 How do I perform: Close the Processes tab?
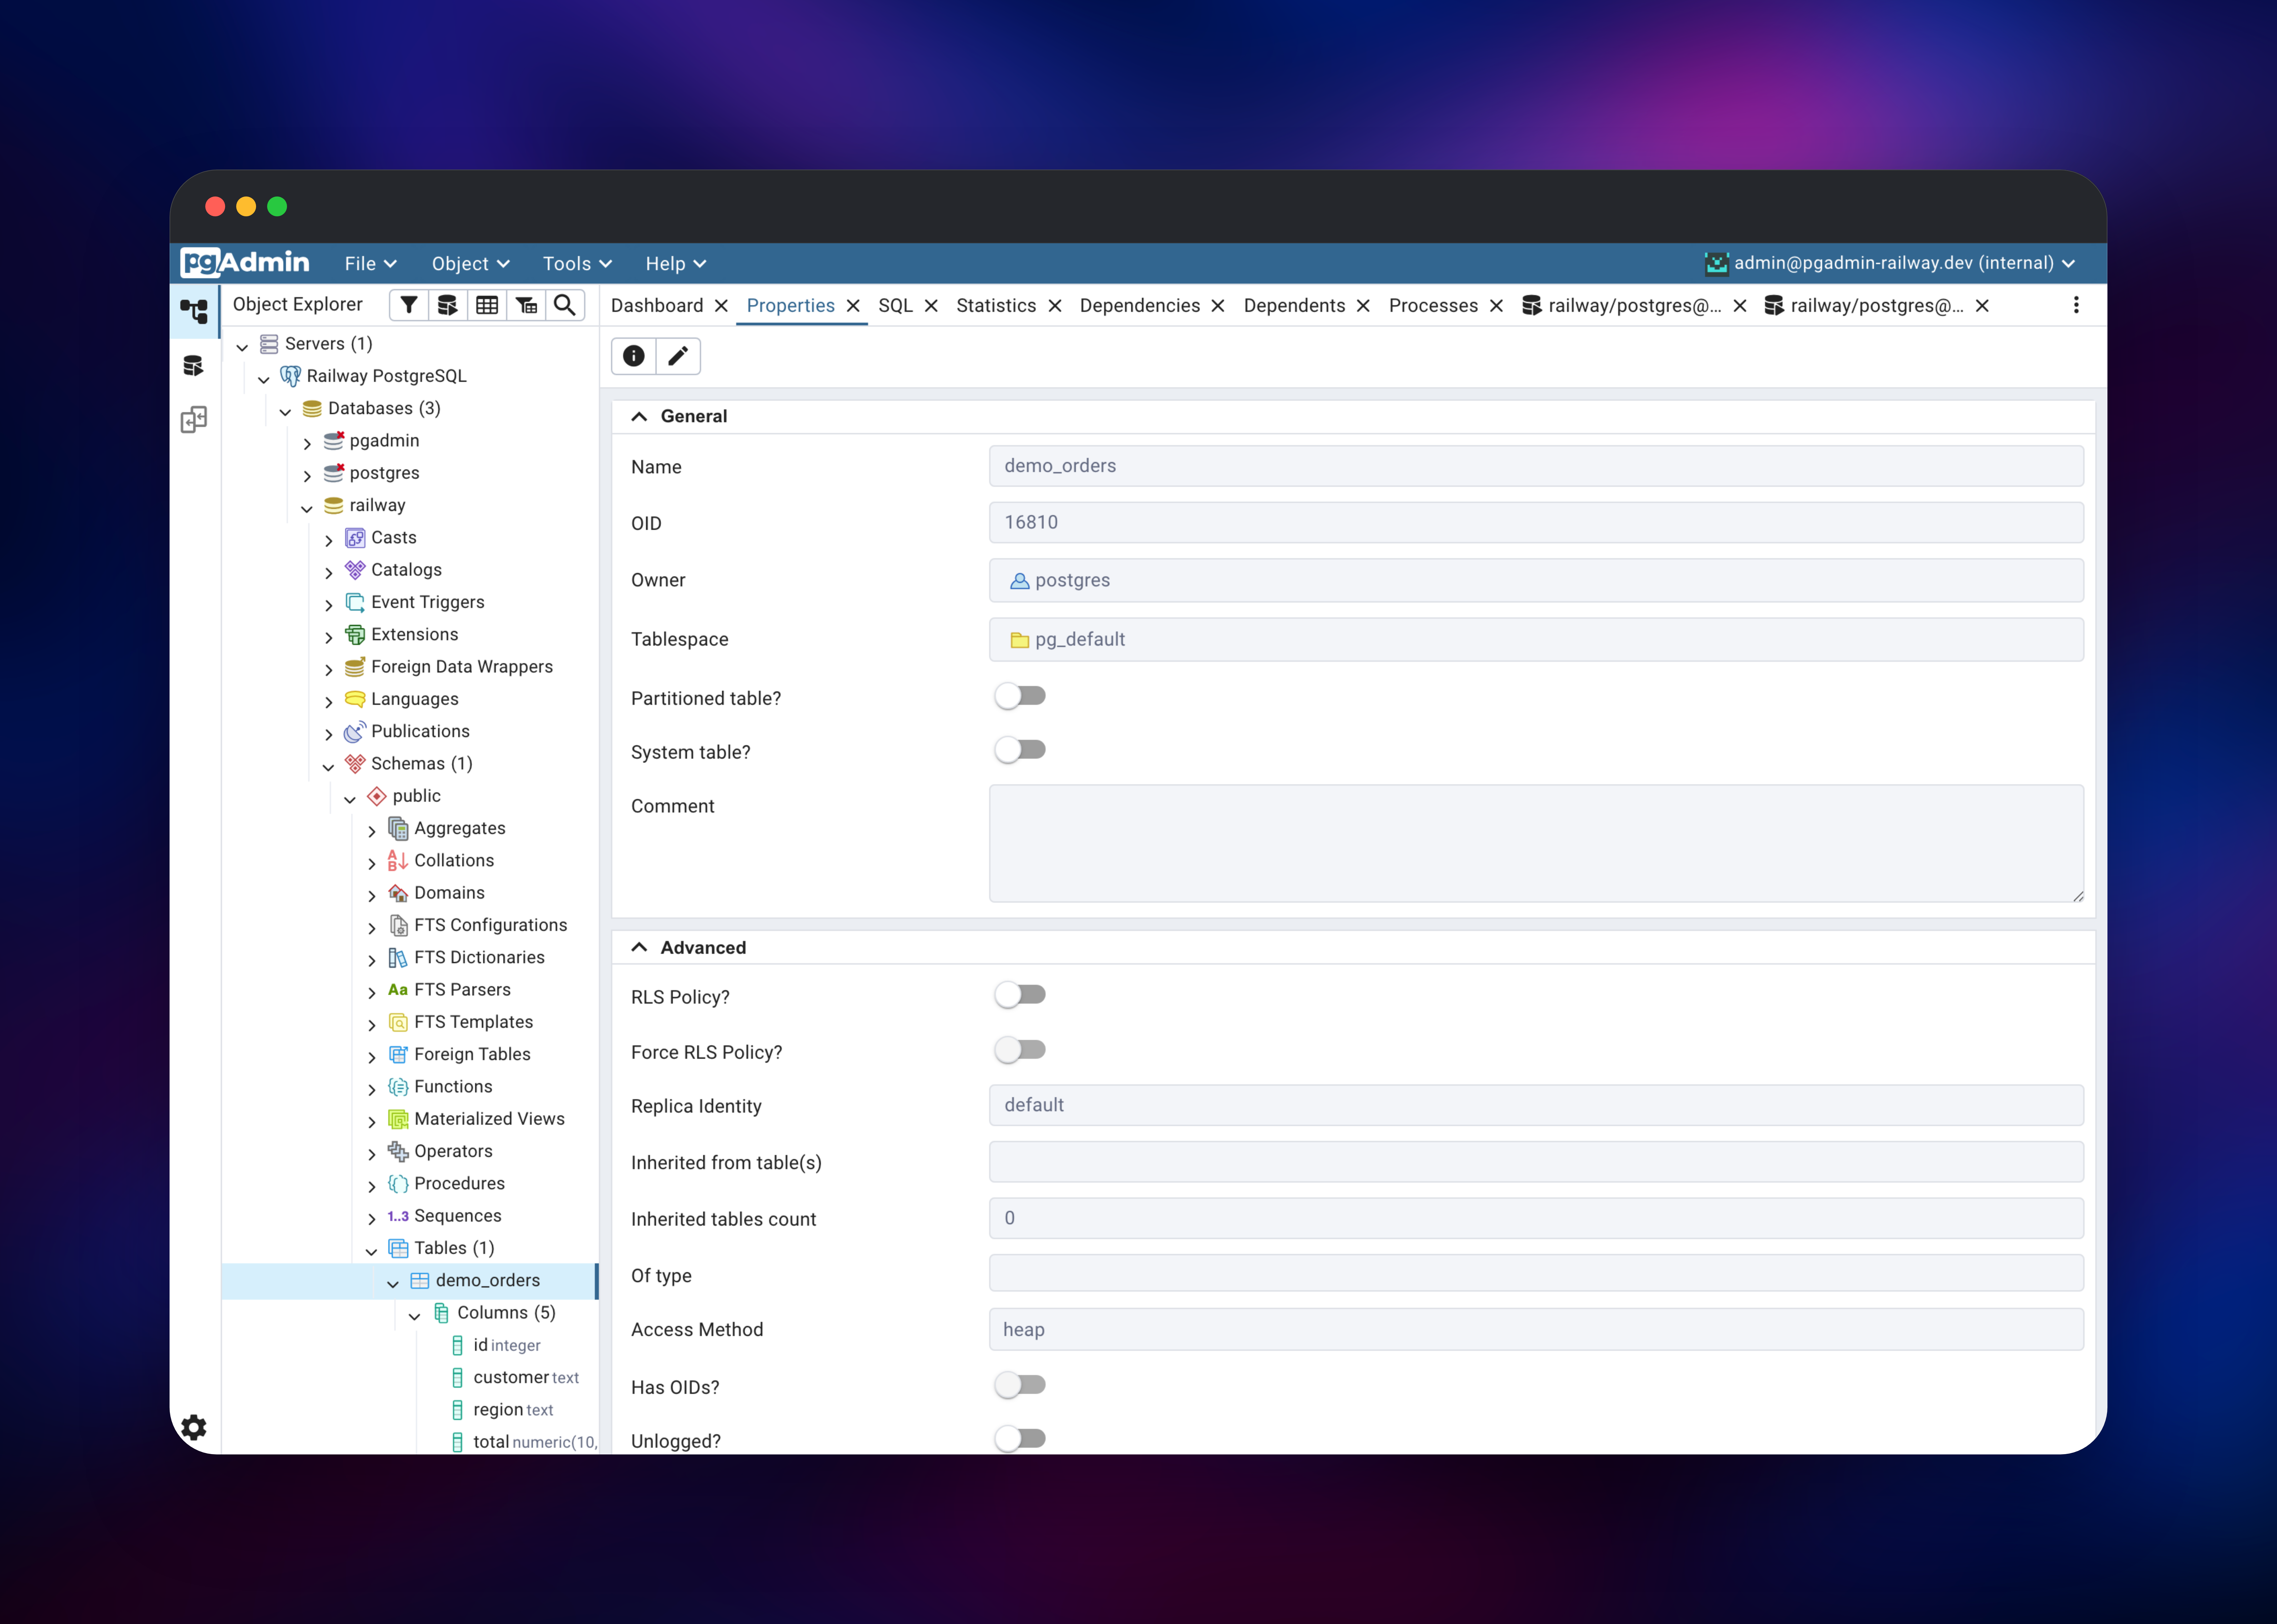click(1496, 306)
